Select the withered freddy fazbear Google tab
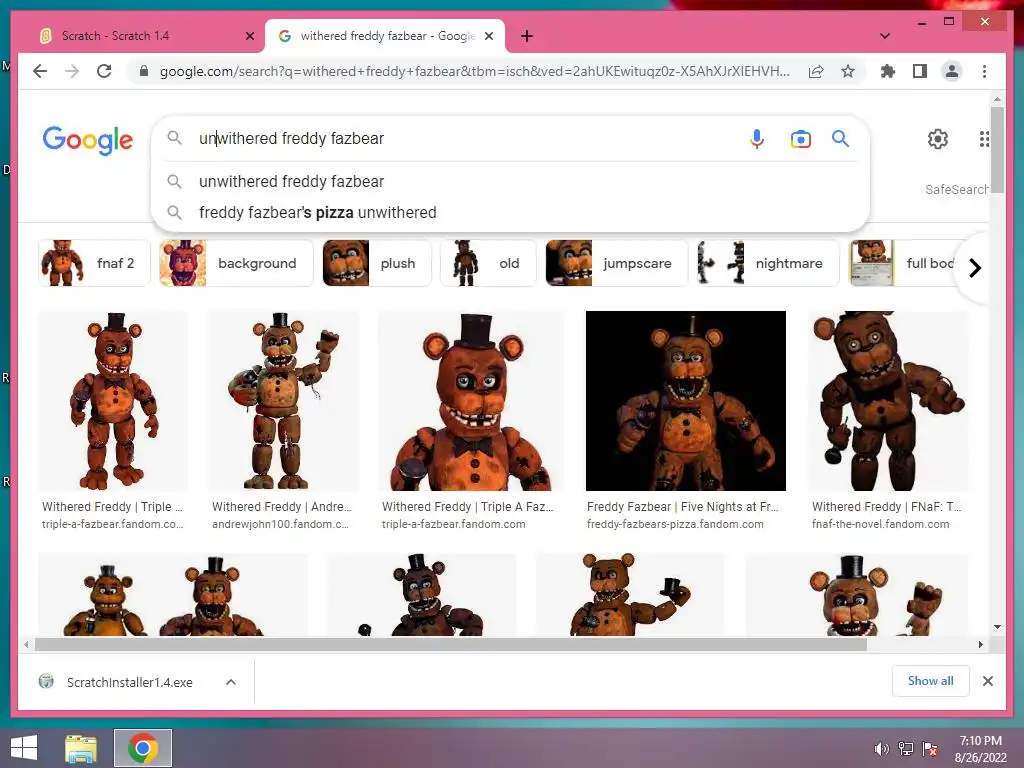The height and width of the screenshot is (768, 1024). 385,36
